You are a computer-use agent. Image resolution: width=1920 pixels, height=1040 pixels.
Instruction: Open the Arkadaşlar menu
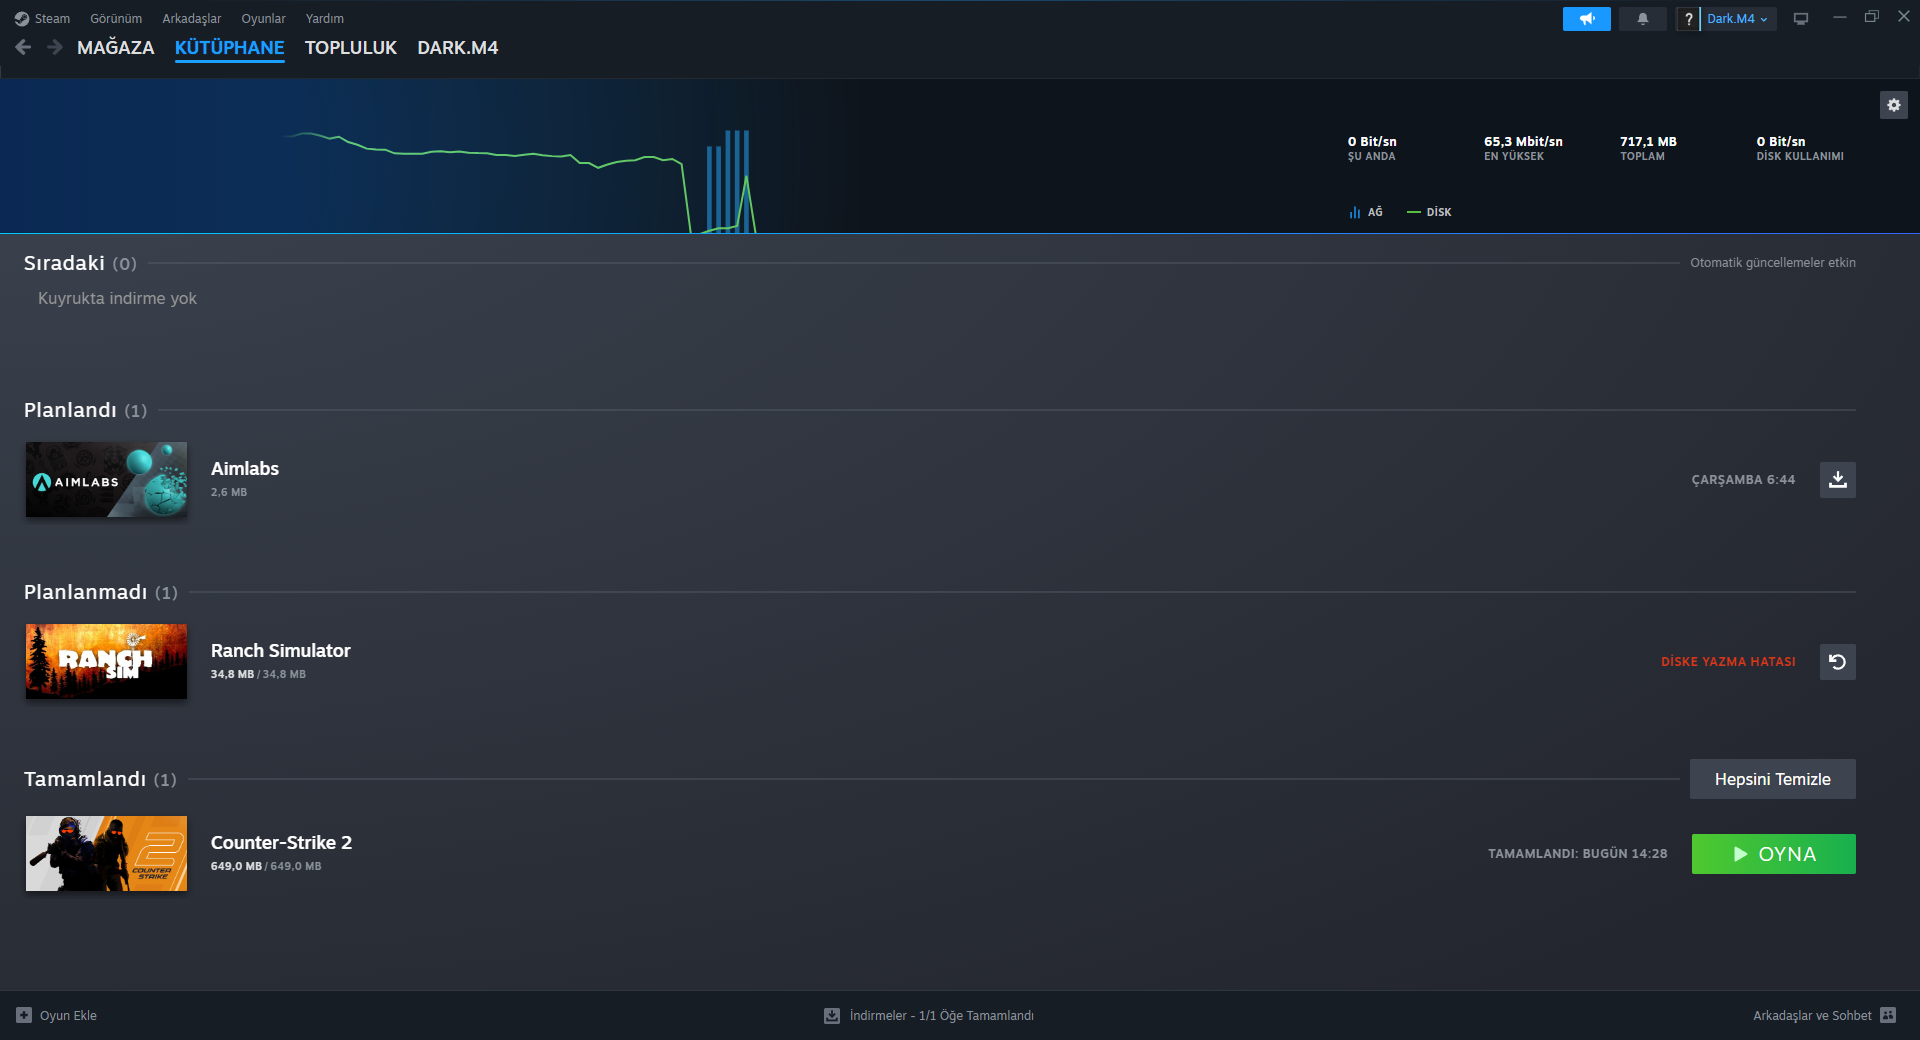click(x=192, y=19)
